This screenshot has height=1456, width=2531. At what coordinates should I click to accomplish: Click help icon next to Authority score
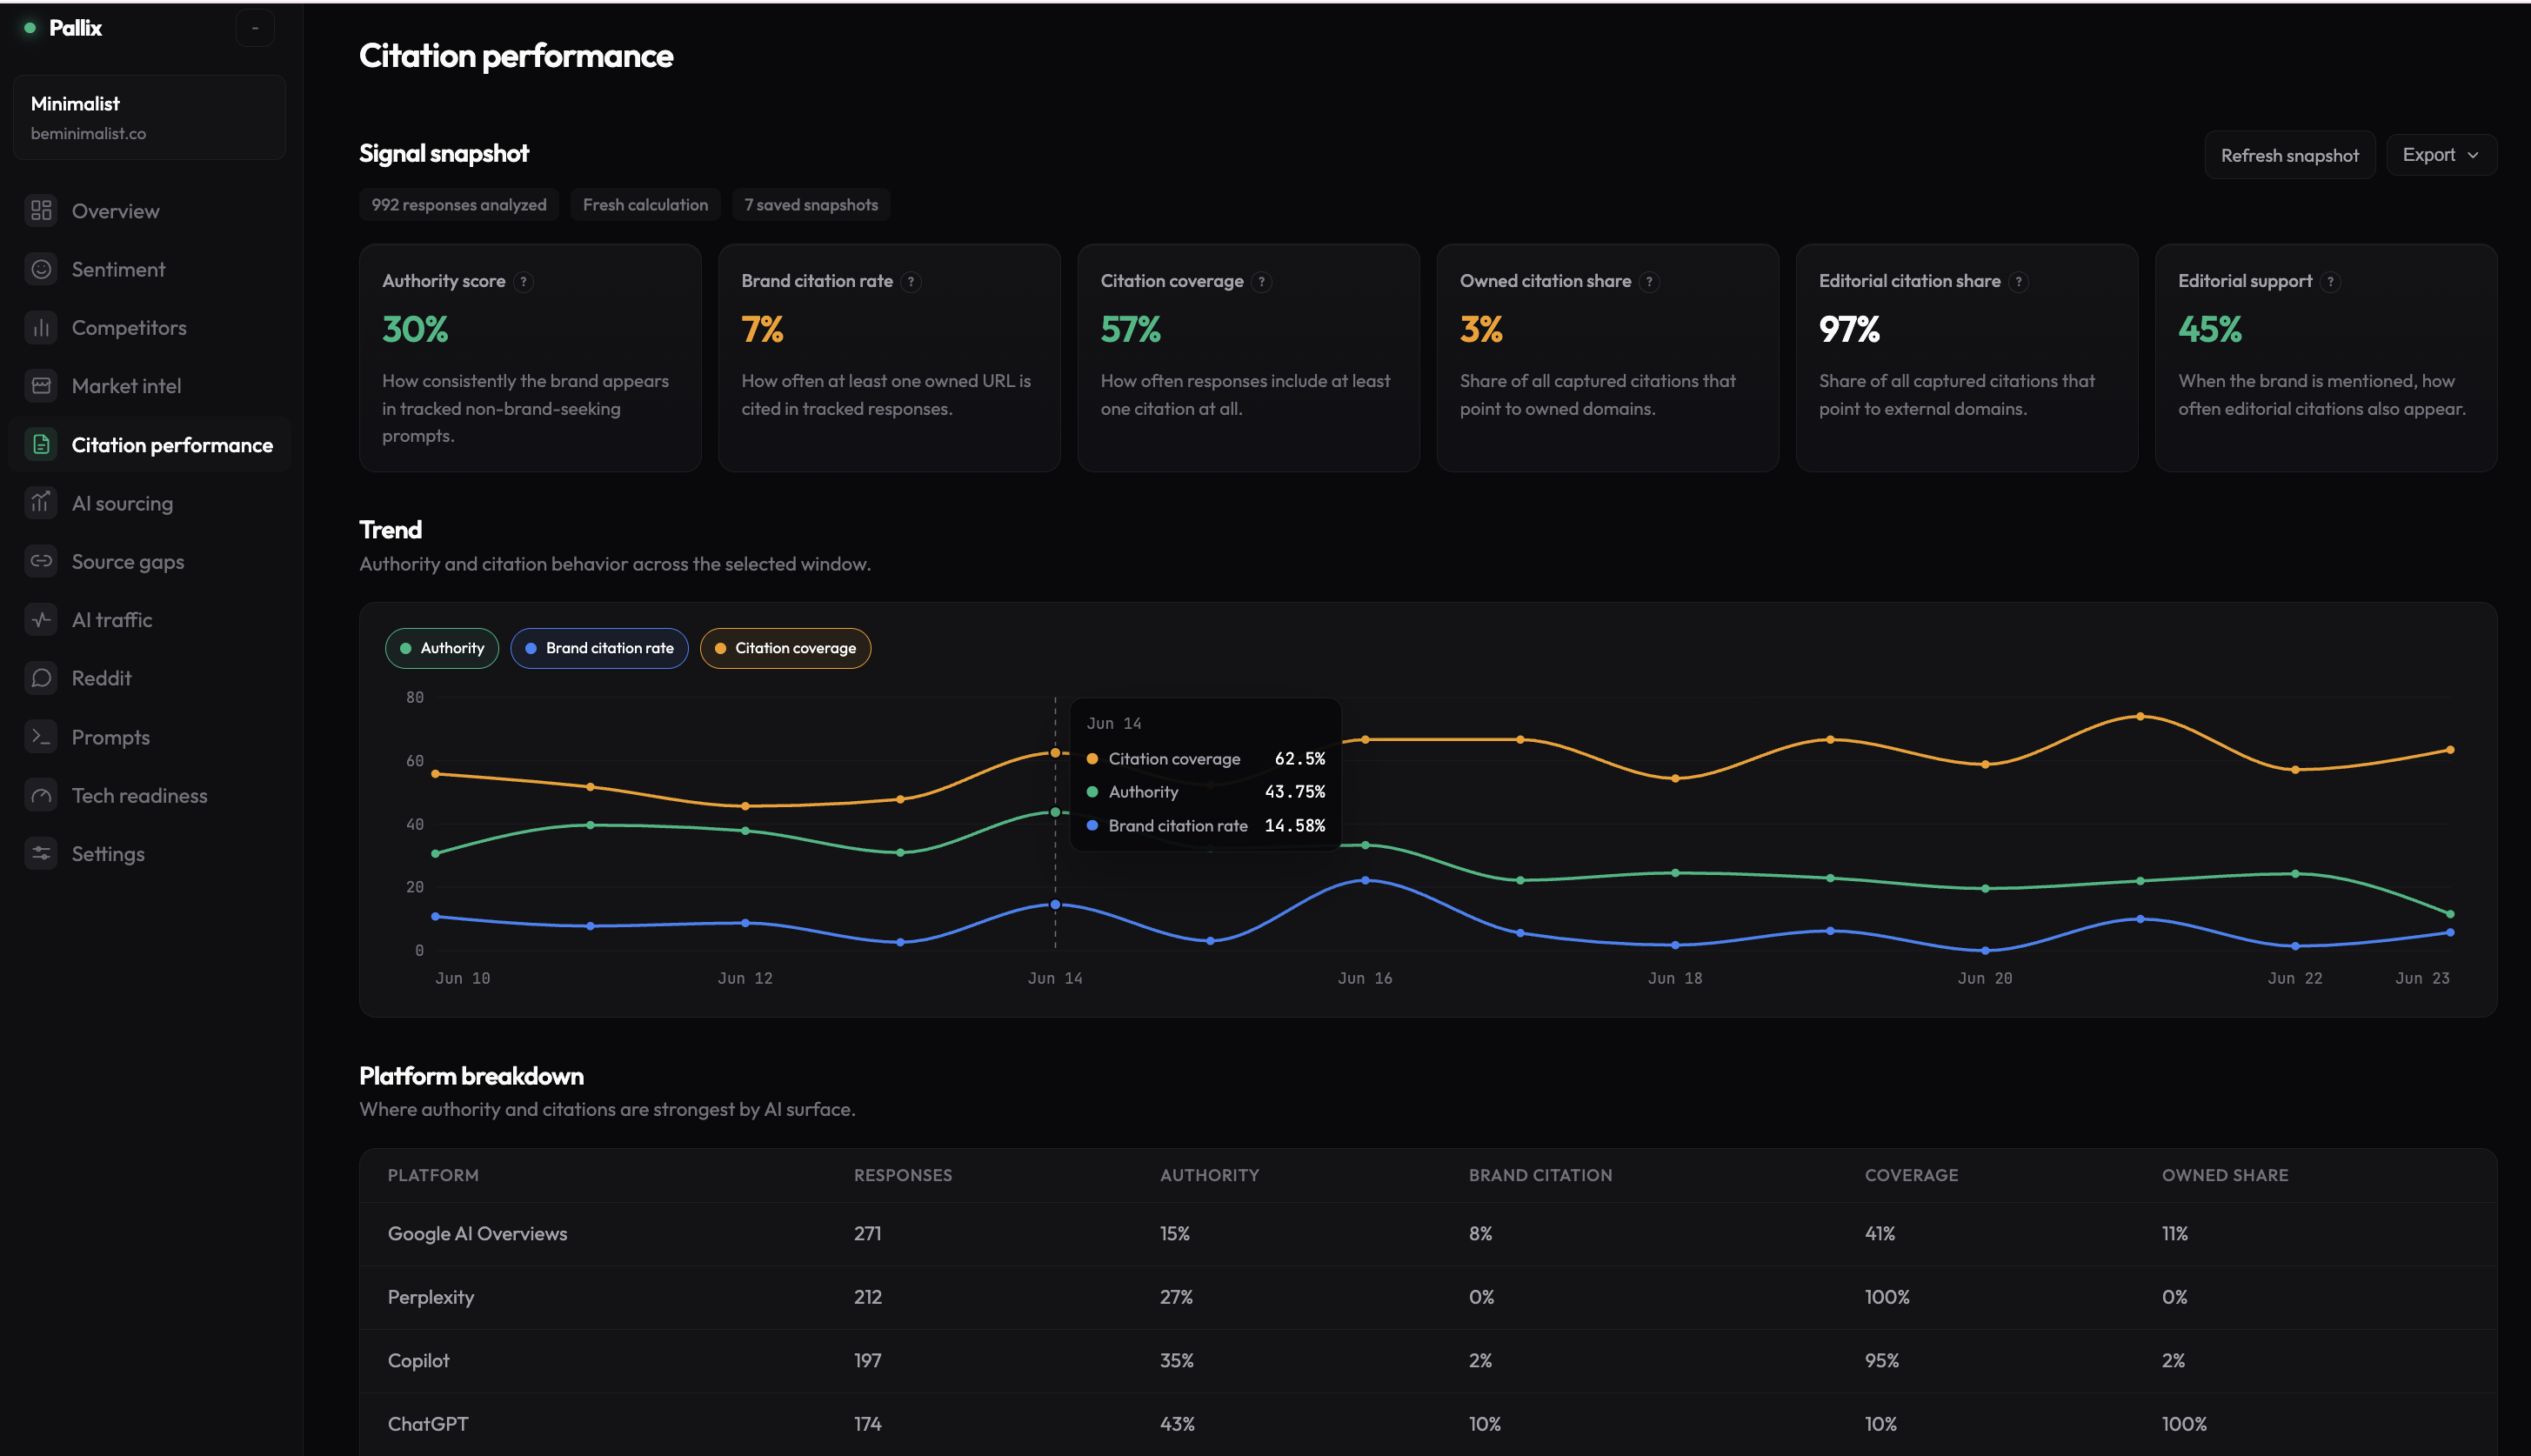tap(523, 282)
